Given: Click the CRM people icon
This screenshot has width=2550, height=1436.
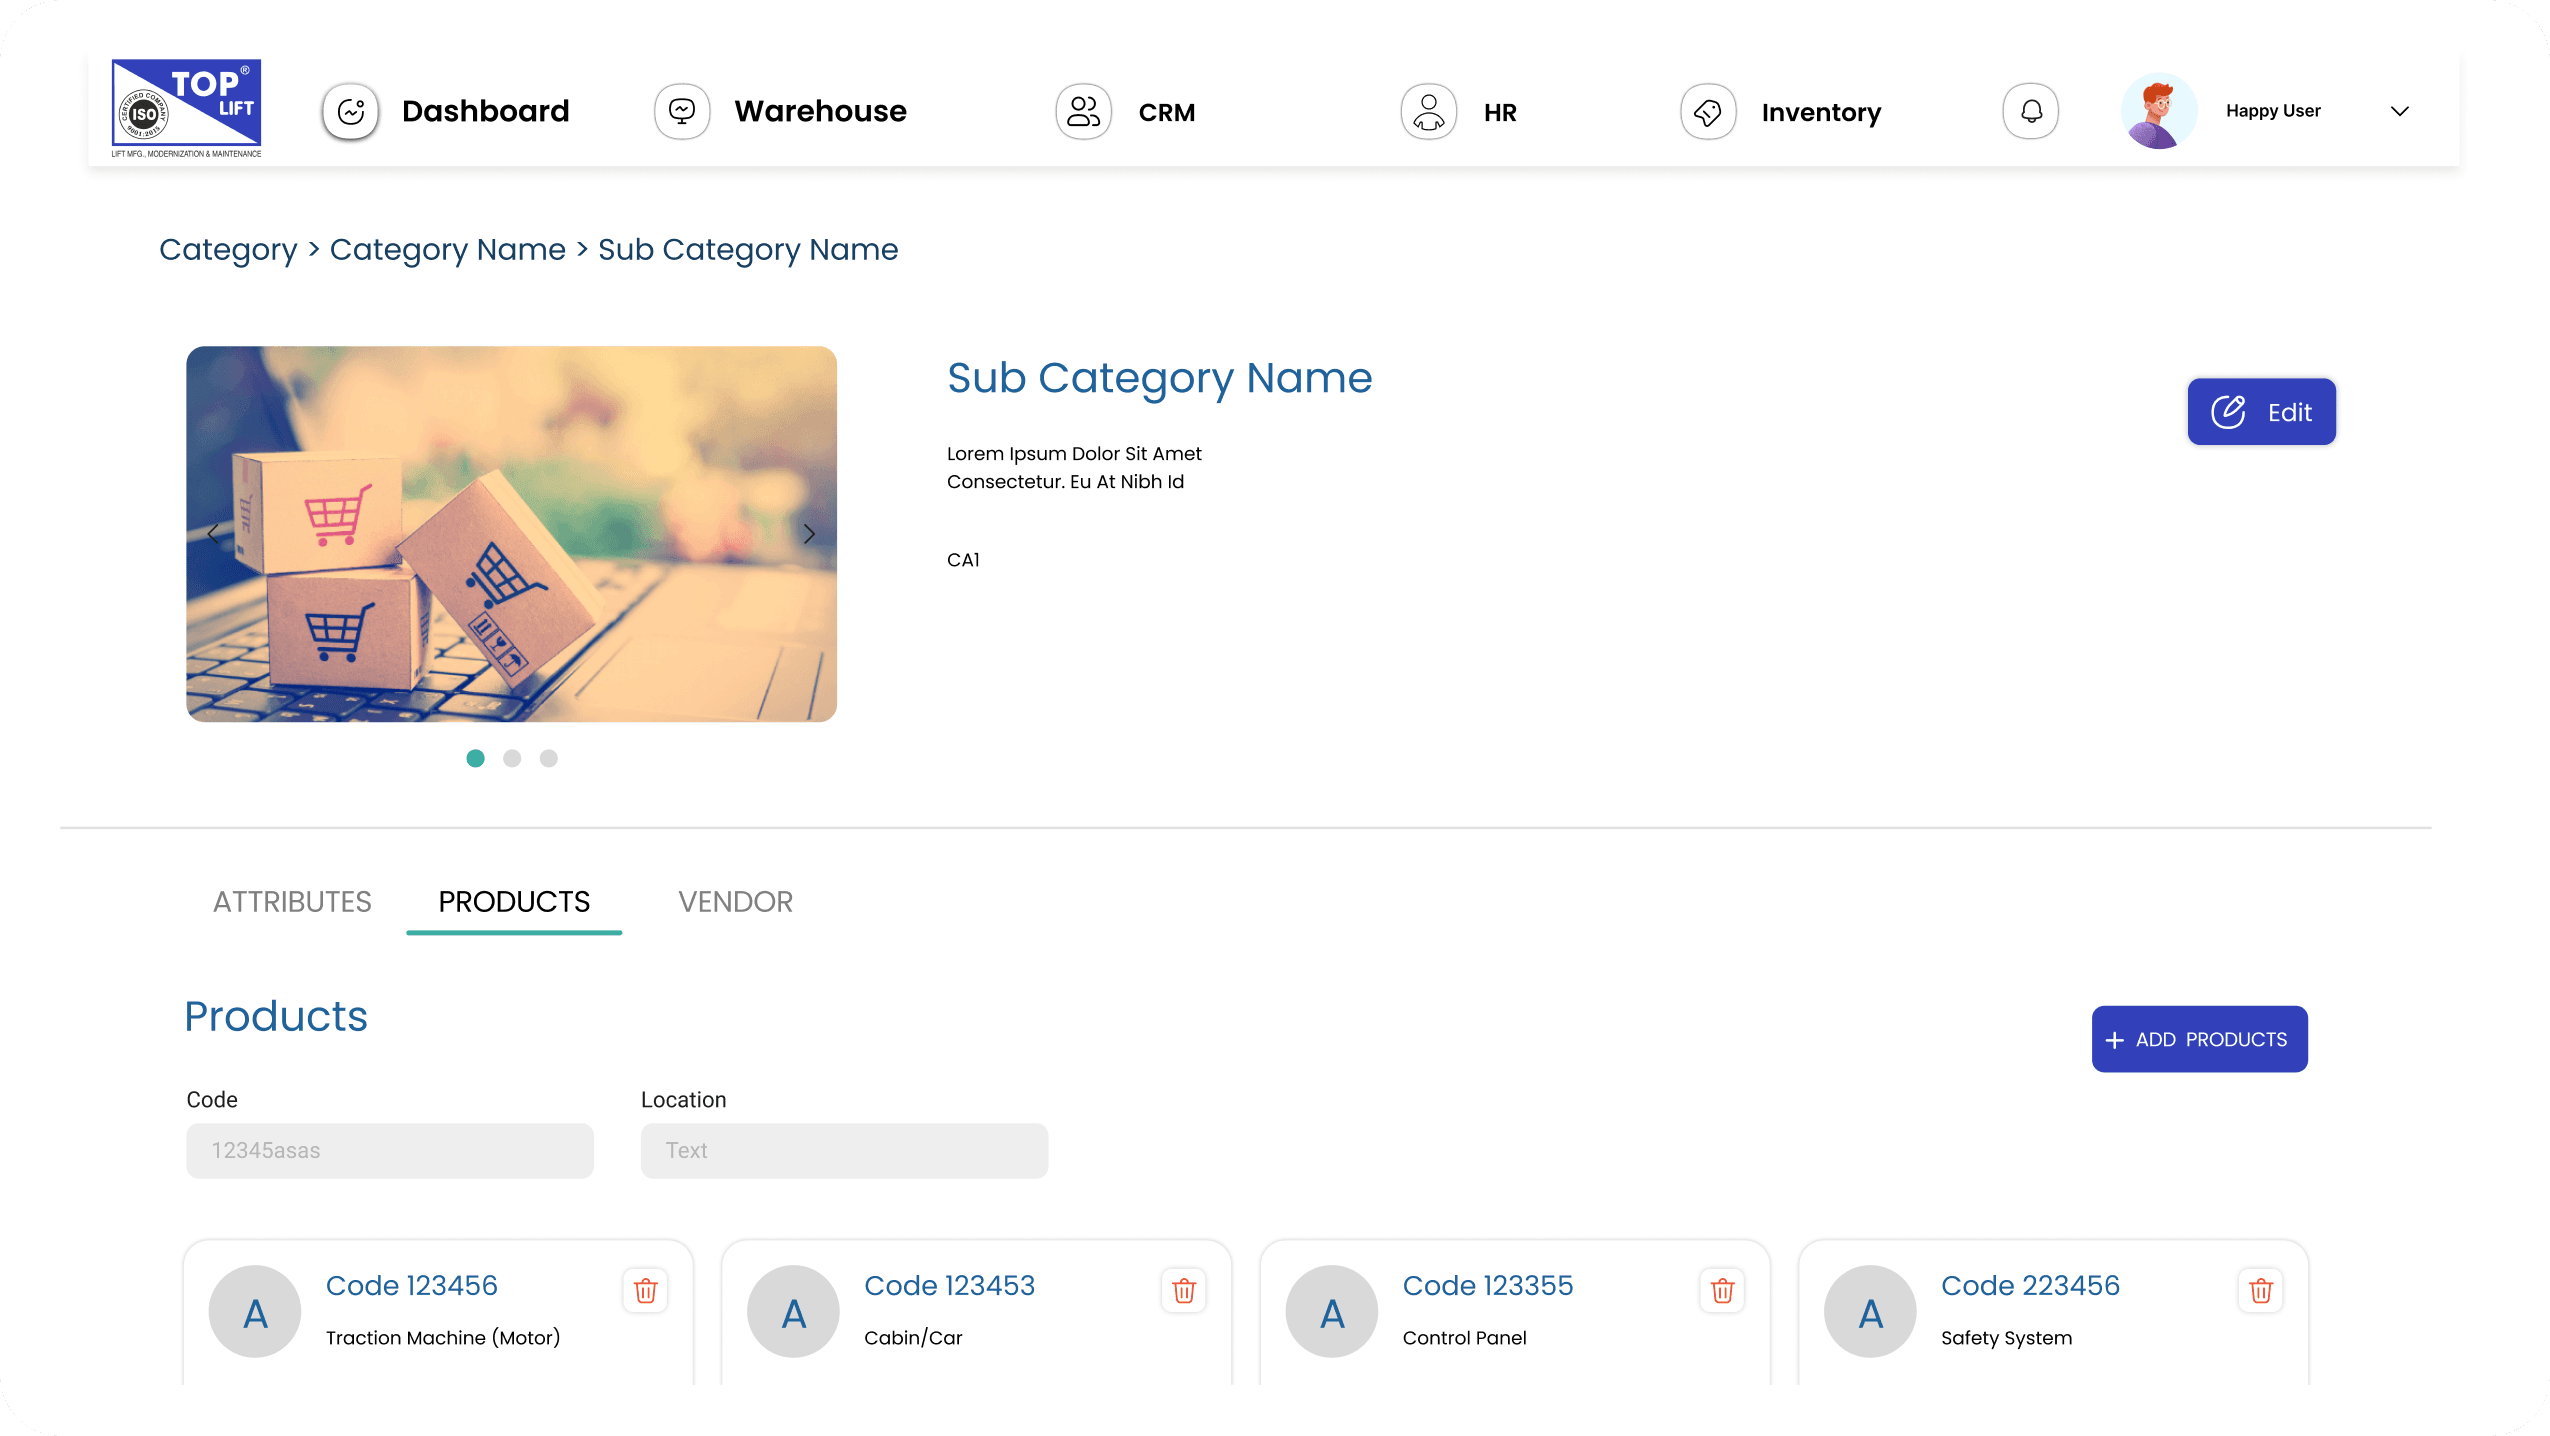Looking at the screenshot, I should (x=1083, y=111).
